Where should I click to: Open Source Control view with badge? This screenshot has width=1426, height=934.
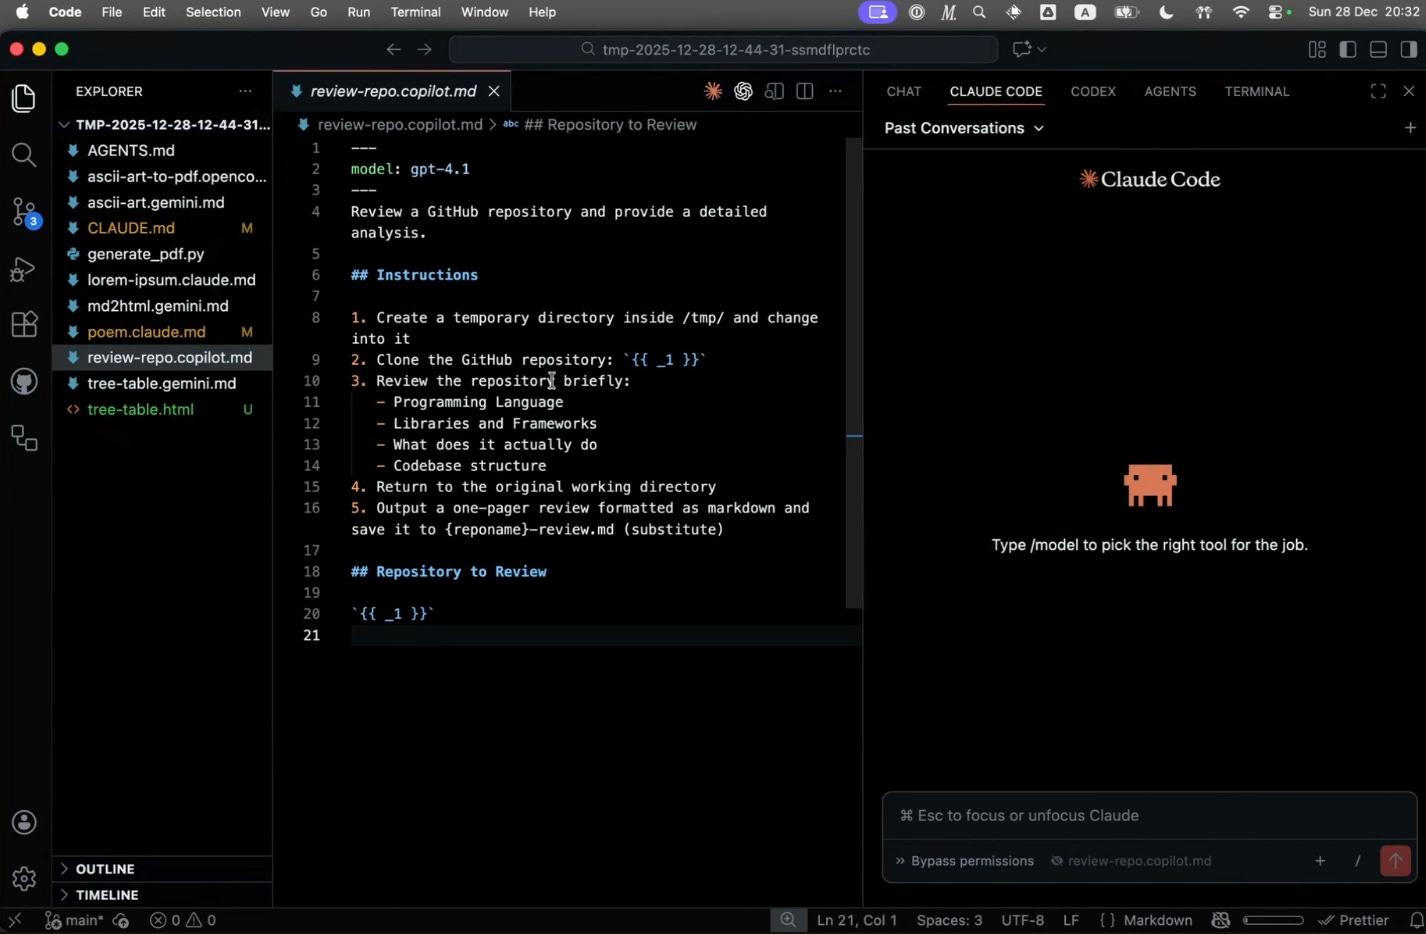tap(24, 212)
